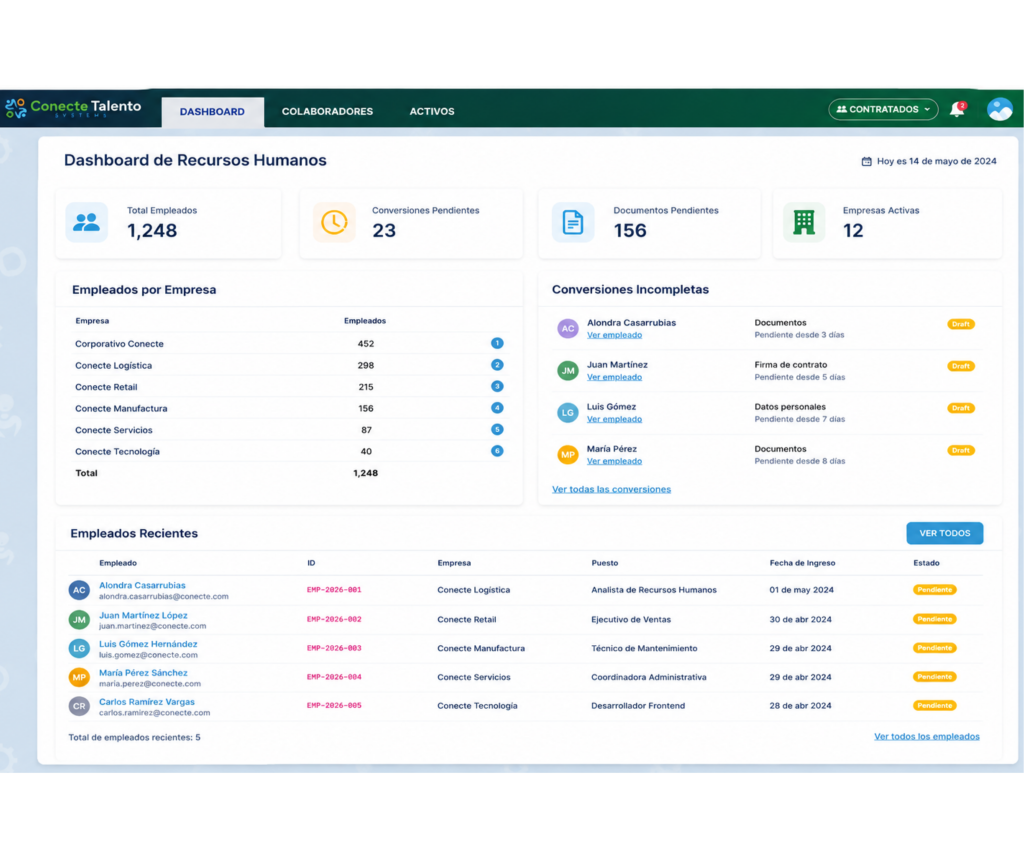Click the Fecha de Ingreso column header

click(x=802, y=563)
